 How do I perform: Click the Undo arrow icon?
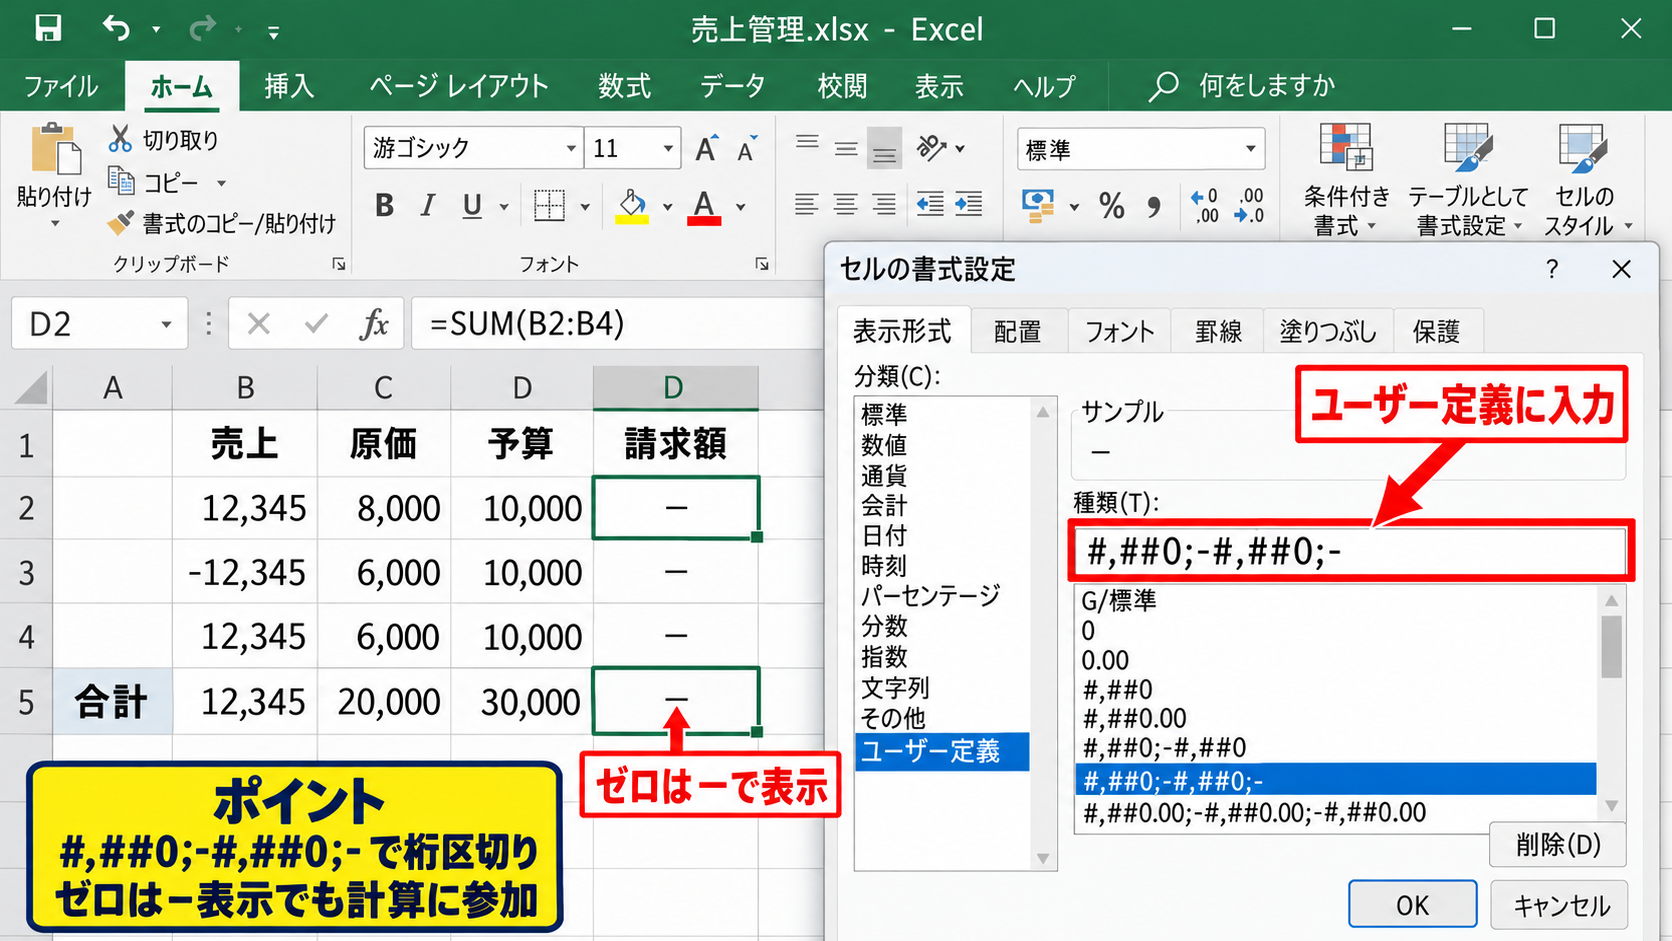tap(116, 28)
